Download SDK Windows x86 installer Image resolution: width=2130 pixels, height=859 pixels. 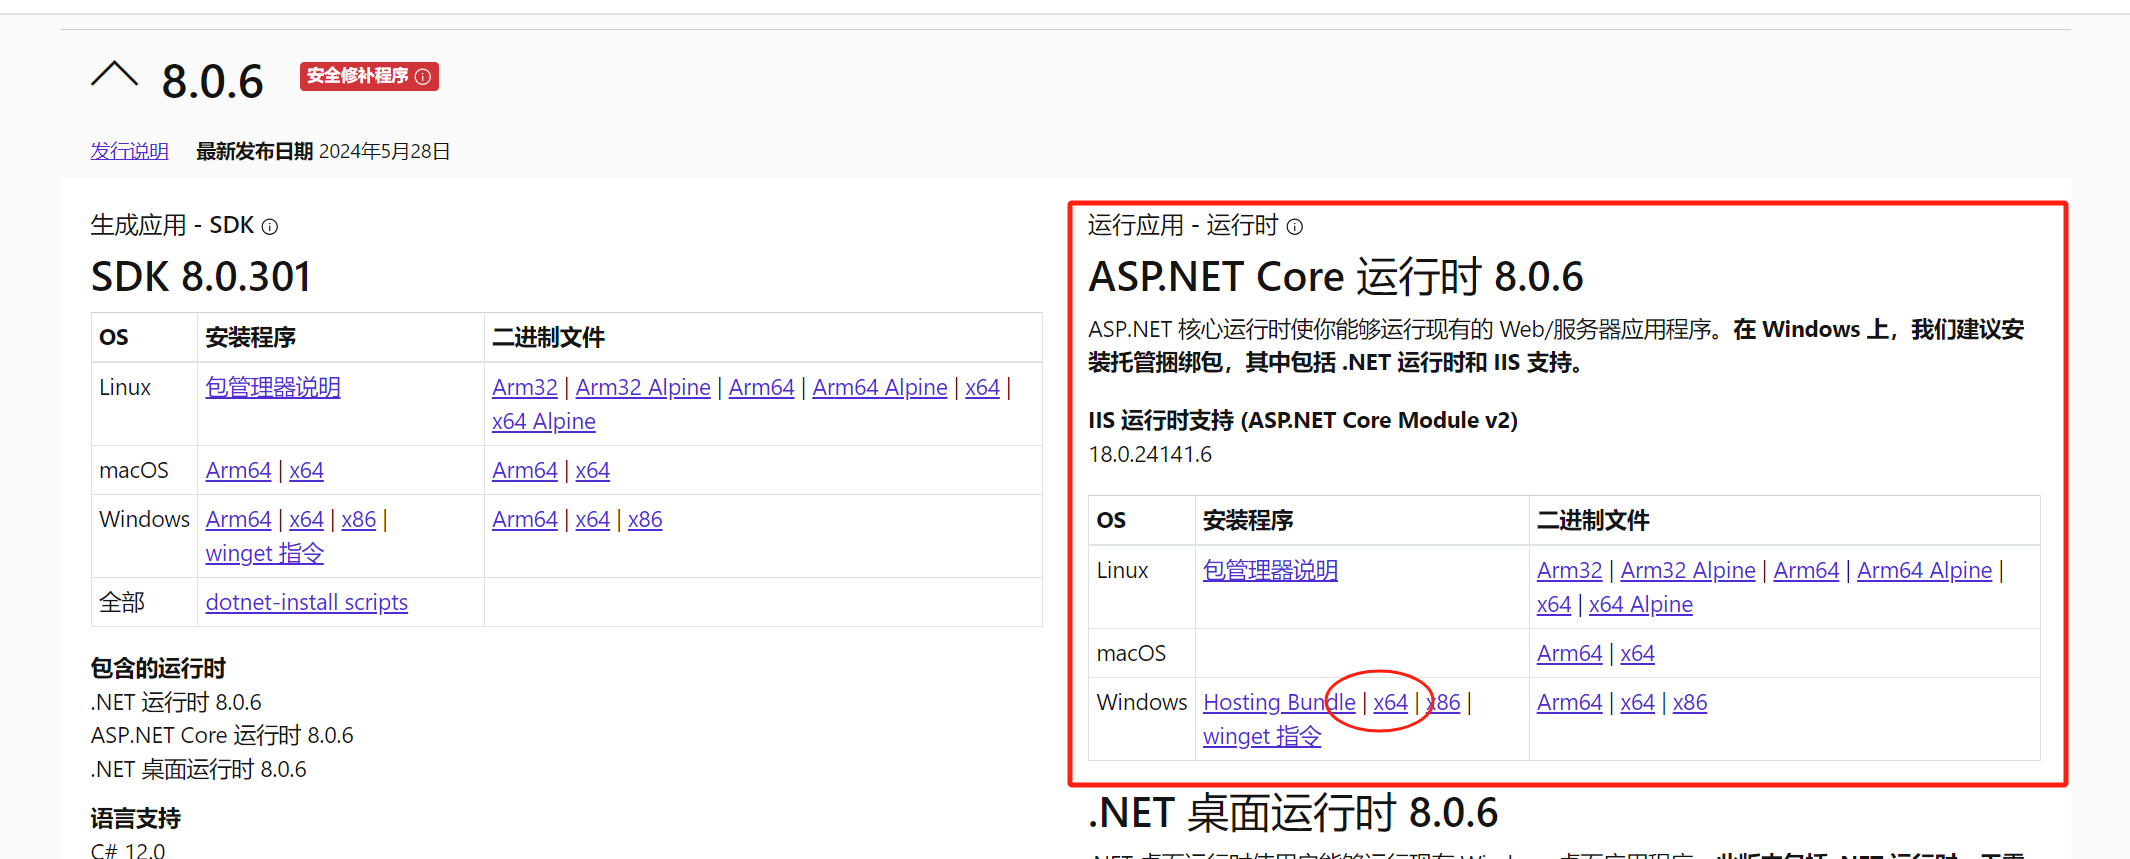(359, 519)
